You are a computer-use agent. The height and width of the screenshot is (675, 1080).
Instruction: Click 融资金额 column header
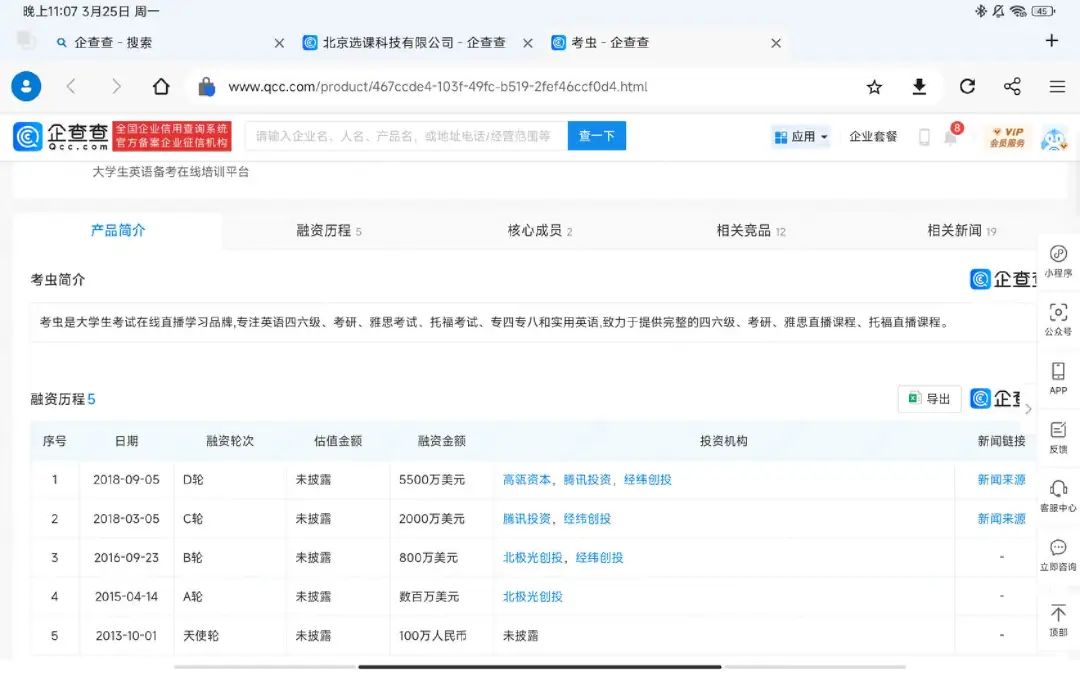tap(442, 441)
